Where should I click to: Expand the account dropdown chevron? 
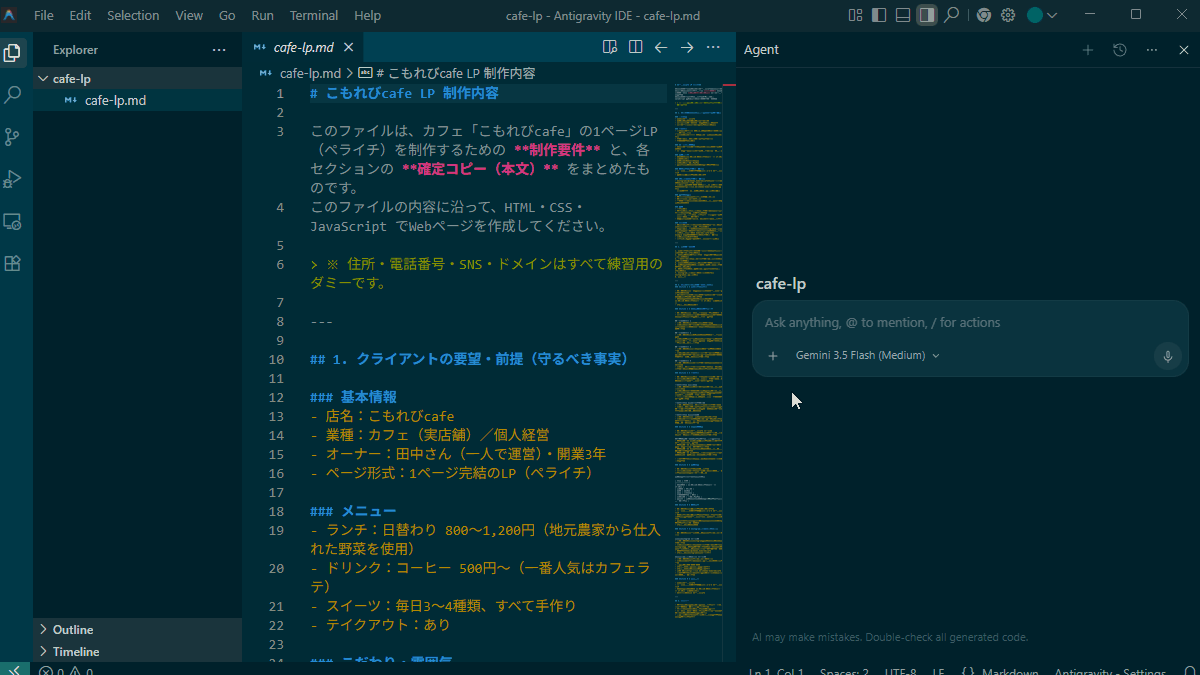pos(1052,15)
